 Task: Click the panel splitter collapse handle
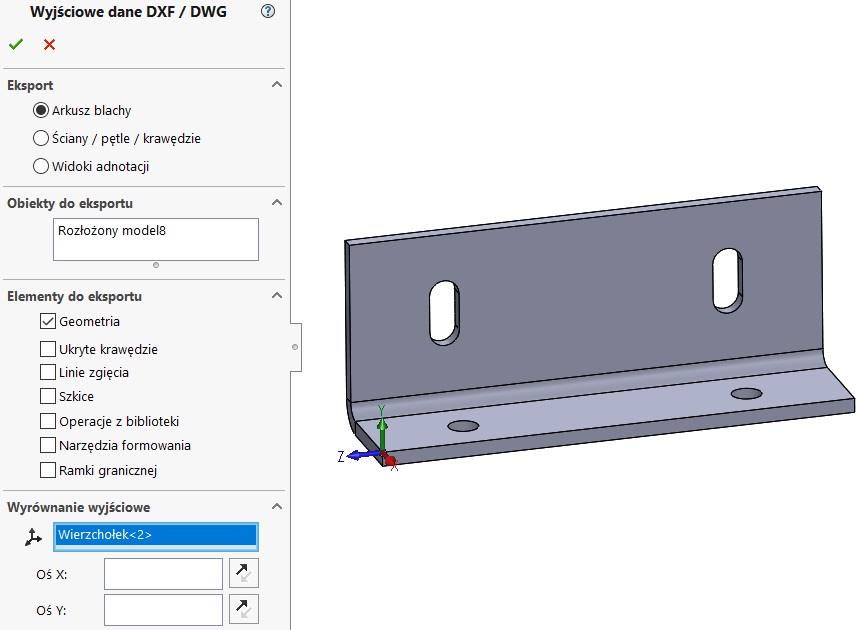(295, 347)
